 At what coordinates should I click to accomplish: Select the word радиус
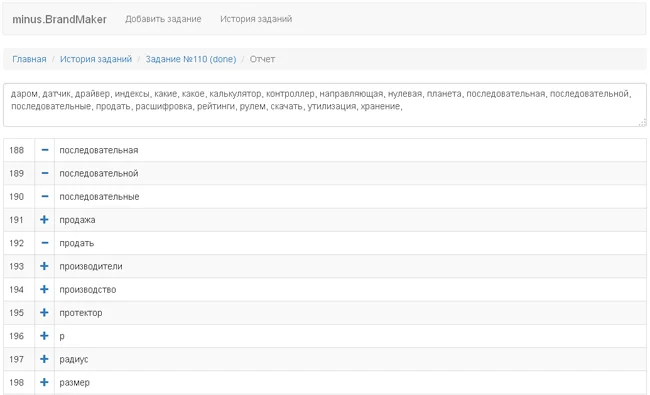pos(74,359)
